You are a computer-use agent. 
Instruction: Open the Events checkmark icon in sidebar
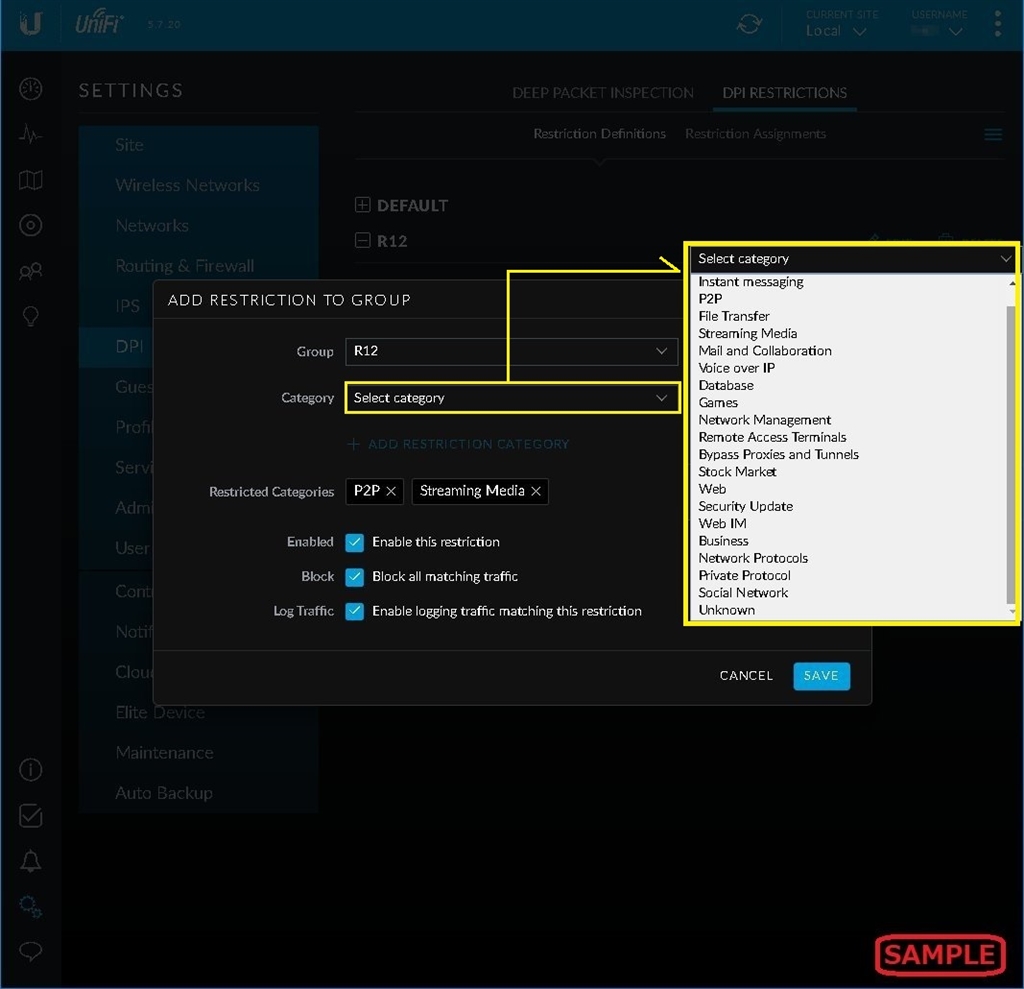31,815
